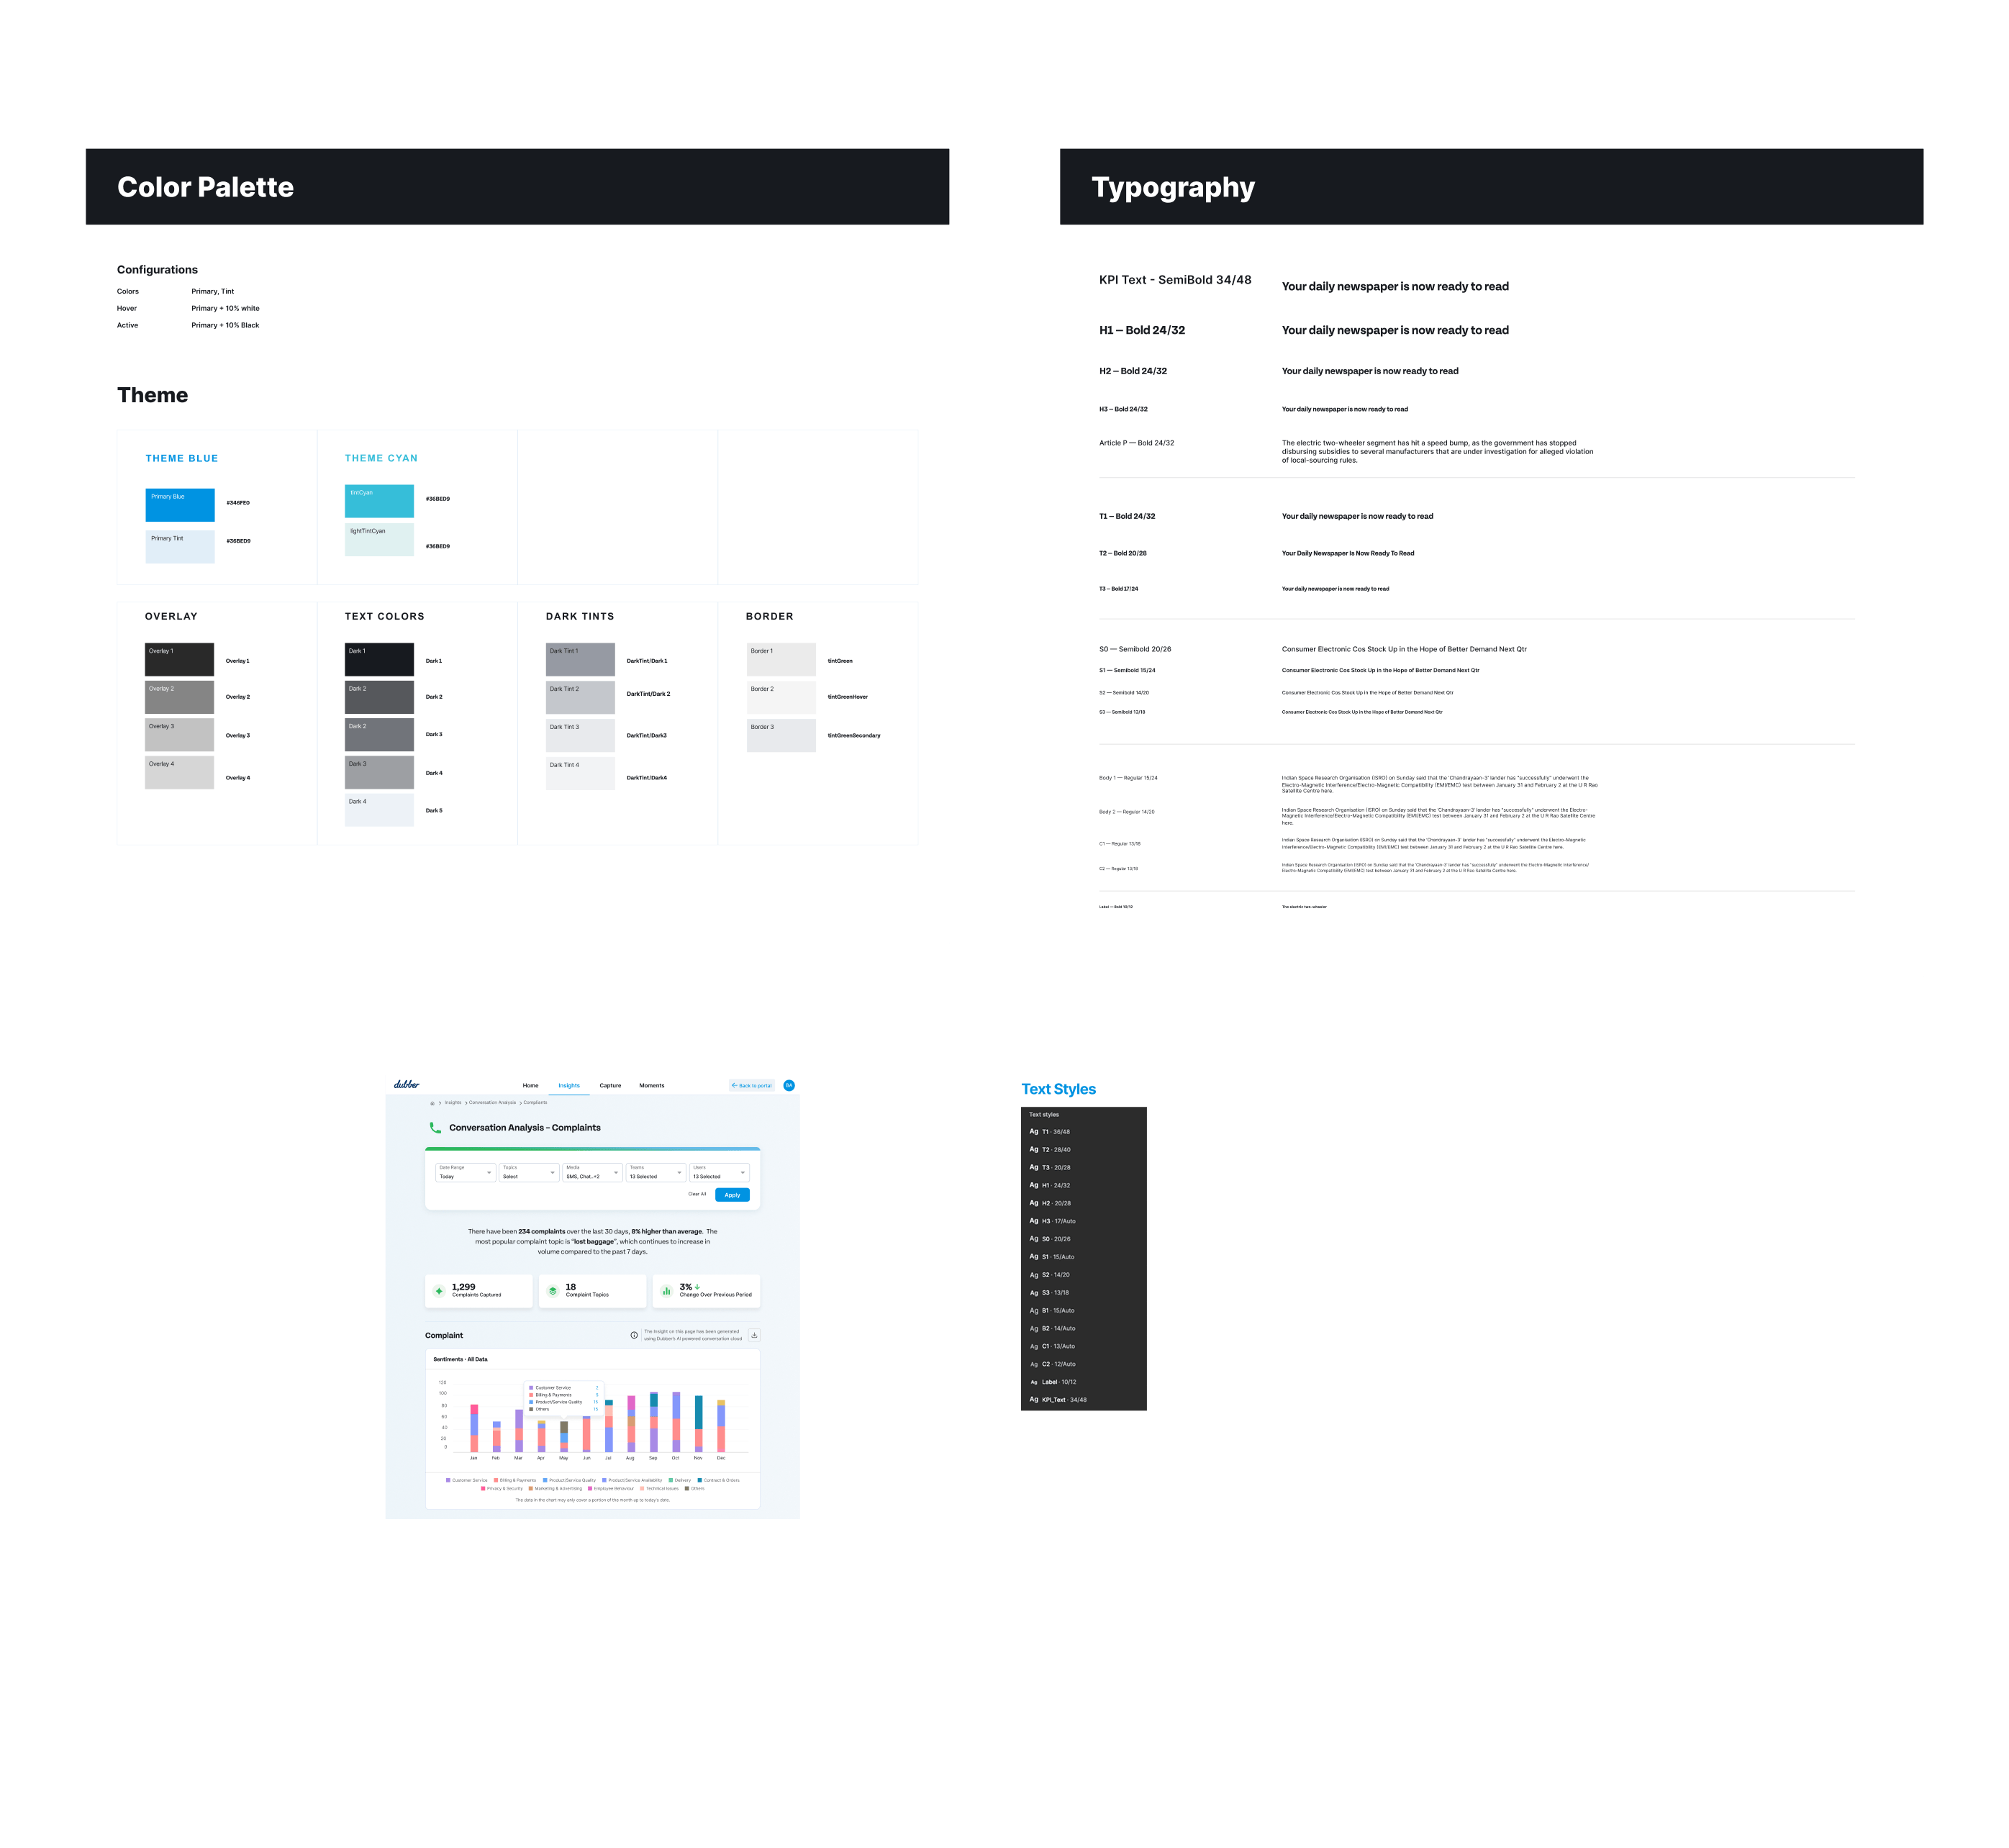Switch to the Moments tab
The width and height of the screenshot is (2009, 1848).
pyautogui.click(x=652, y=1085)
